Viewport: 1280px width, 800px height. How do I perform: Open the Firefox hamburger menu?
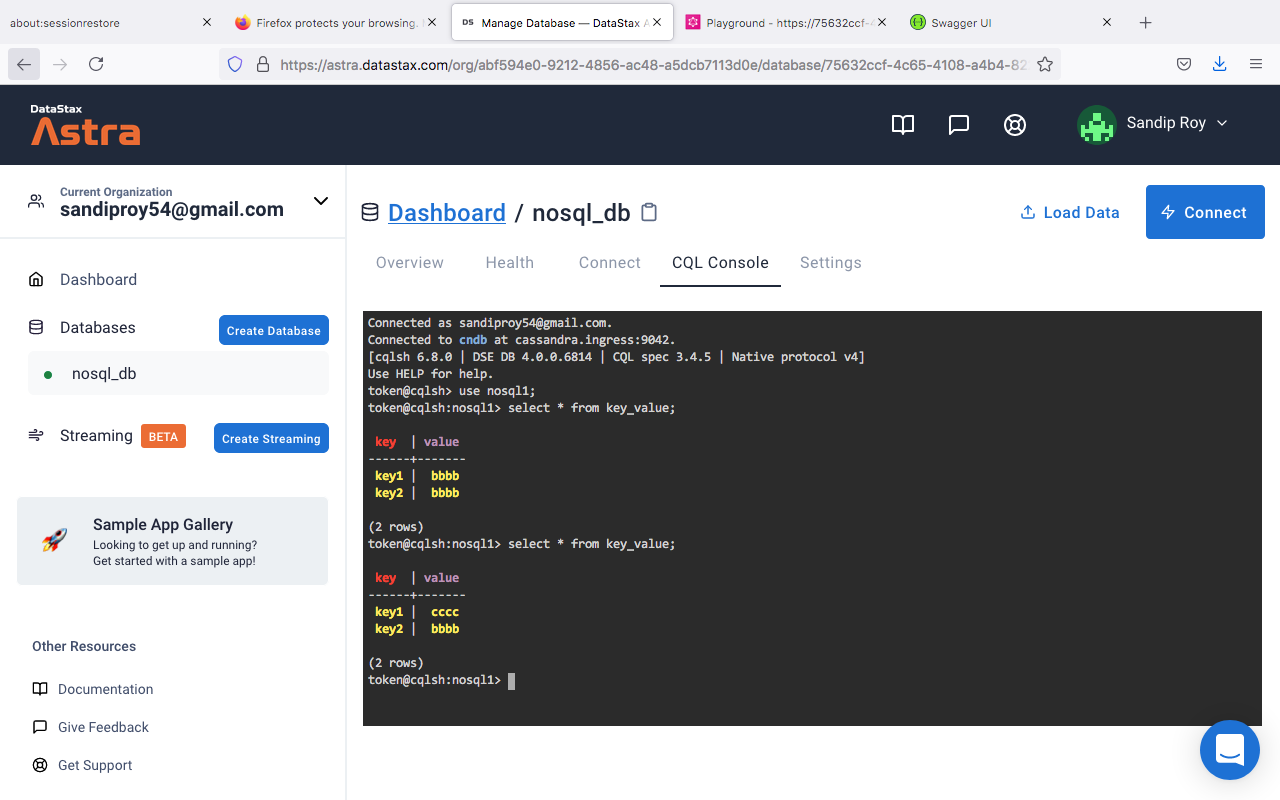coord(1255,63)
